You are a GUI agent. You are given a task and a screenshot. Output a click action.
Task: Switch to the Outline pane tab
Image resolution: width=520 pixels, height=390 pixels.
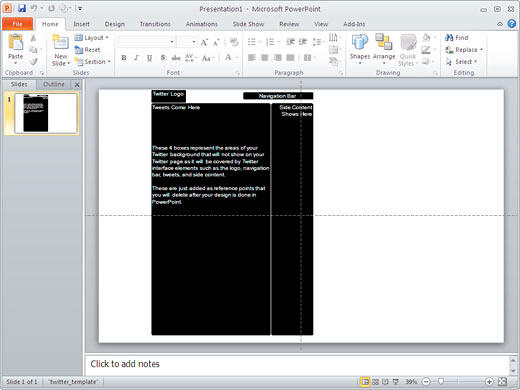54,84
